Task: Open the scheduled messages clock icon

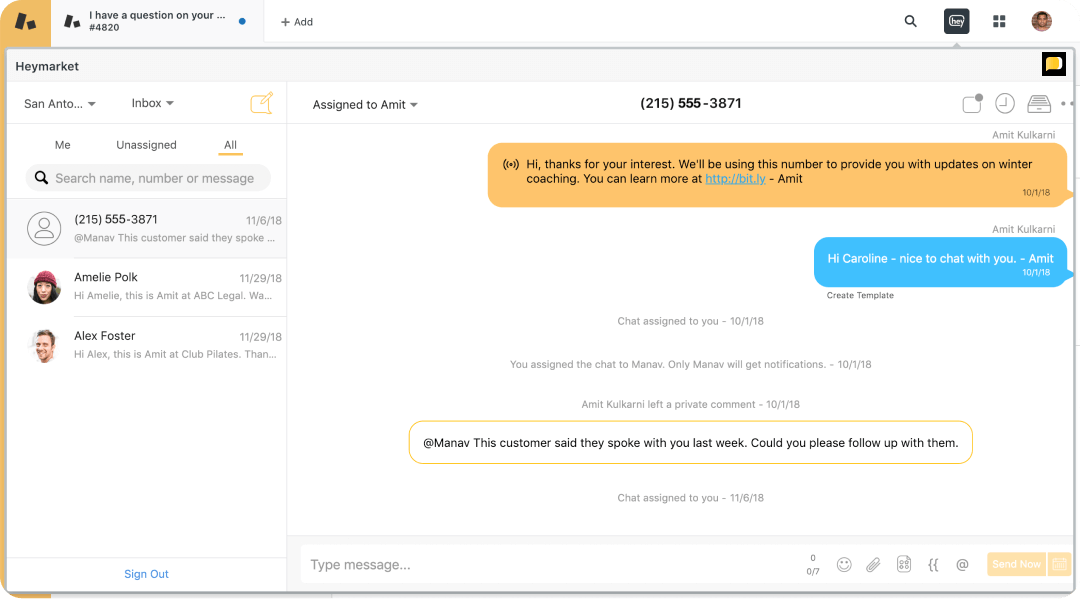Action: [1005, 103]
